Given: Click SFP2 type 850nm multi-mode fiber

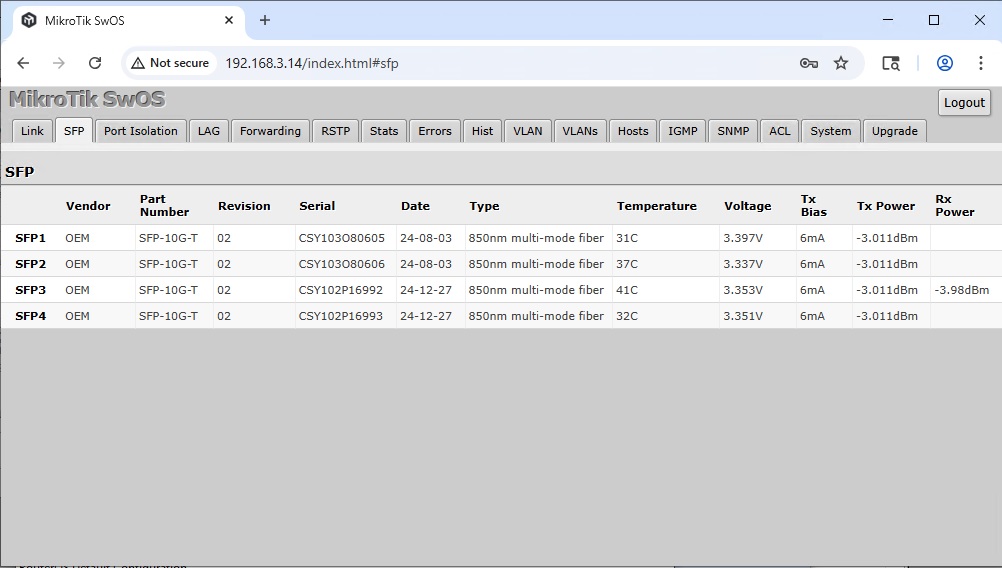Looking at the screenshot, I should coord(536,264).
